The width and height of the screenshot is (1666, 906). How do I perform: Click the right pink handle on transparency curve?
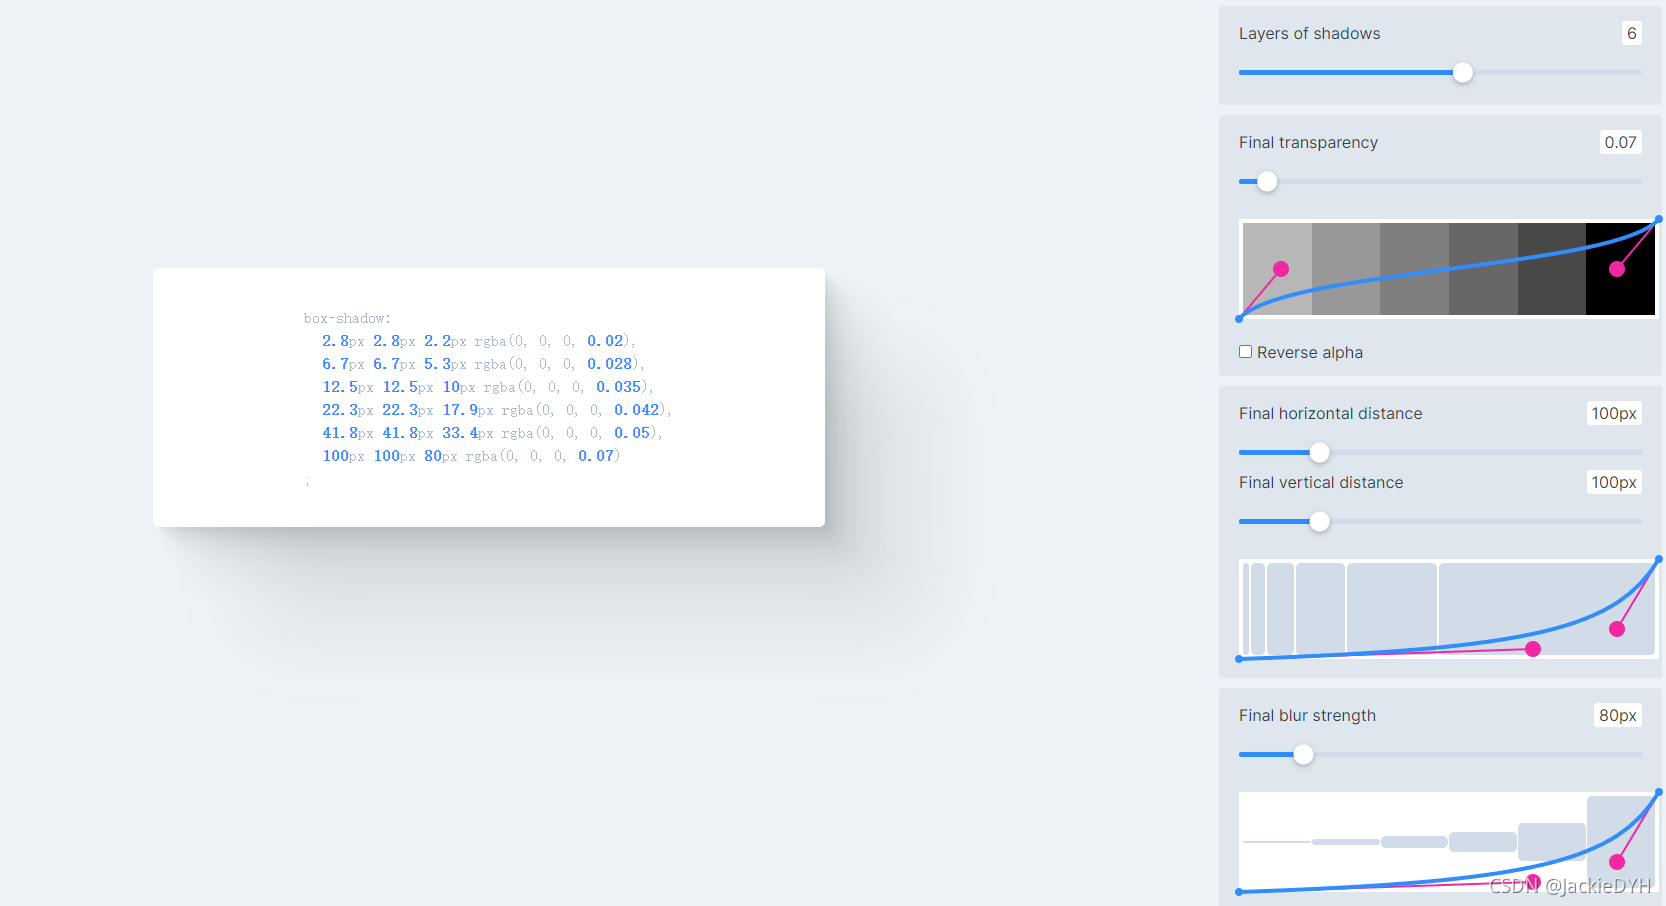point(1617,269)
